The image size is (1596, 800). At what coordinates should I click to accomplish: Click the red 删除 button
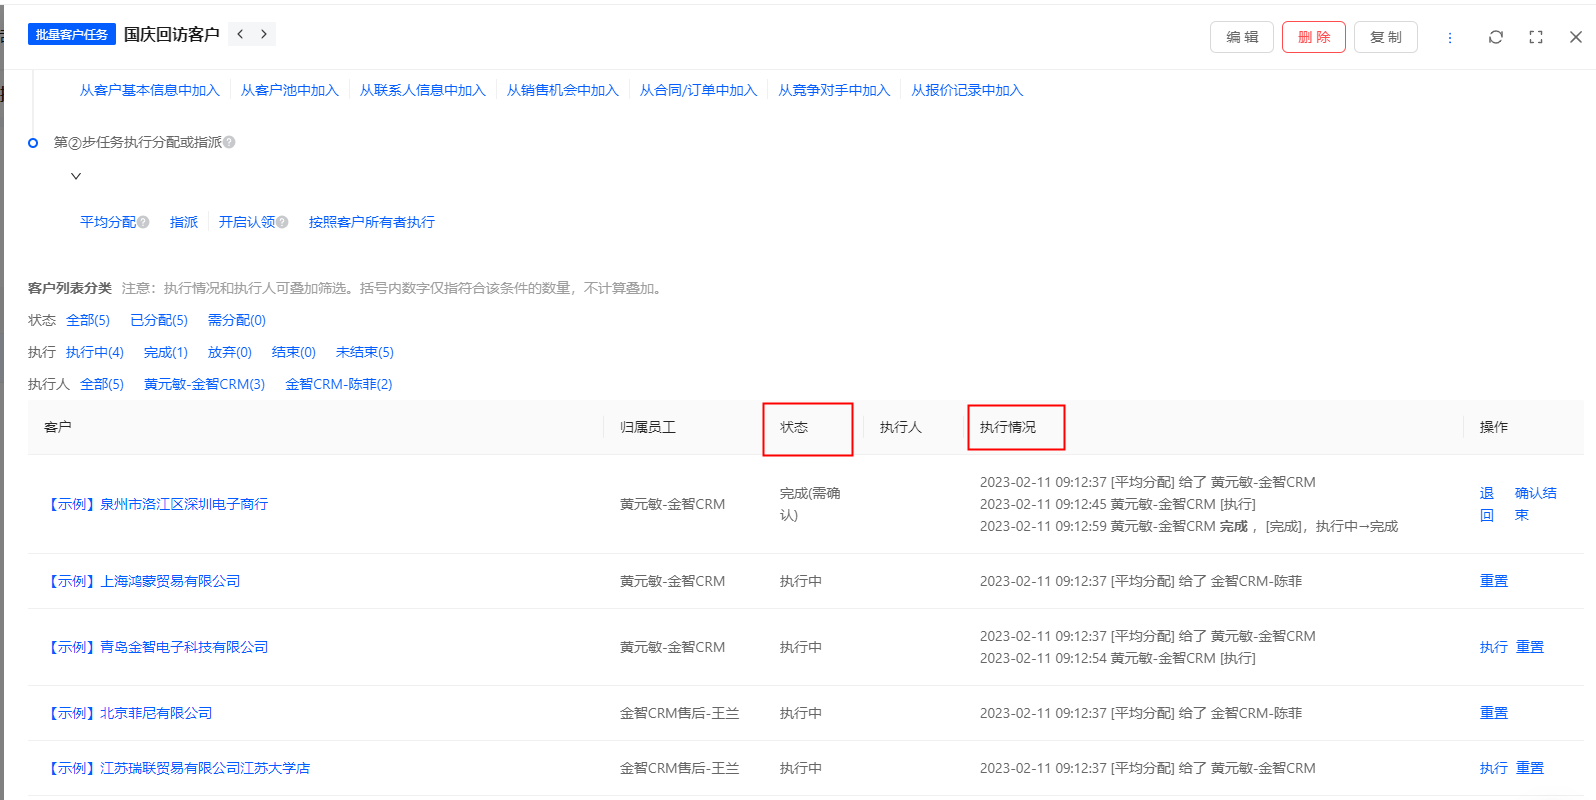point(1314,37)
